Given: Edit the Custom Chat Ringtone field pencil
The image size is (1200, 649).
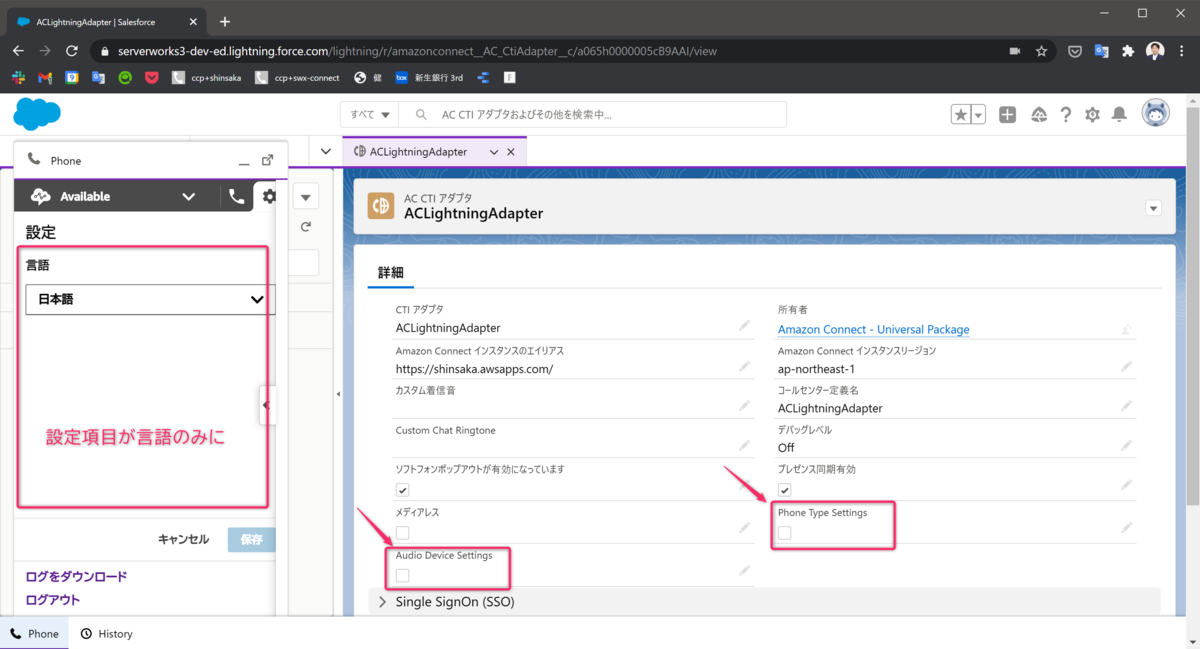Looking at the screenshot, I should tap(744, 445).
